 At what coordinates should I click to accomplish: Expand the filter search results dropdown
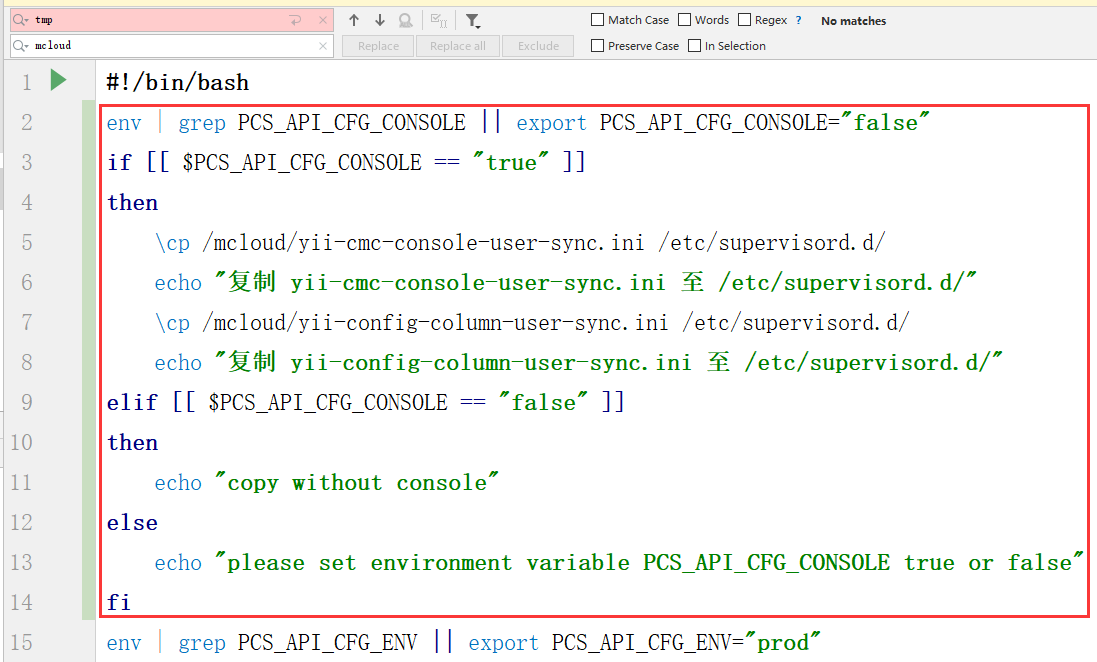click(473, 20)
